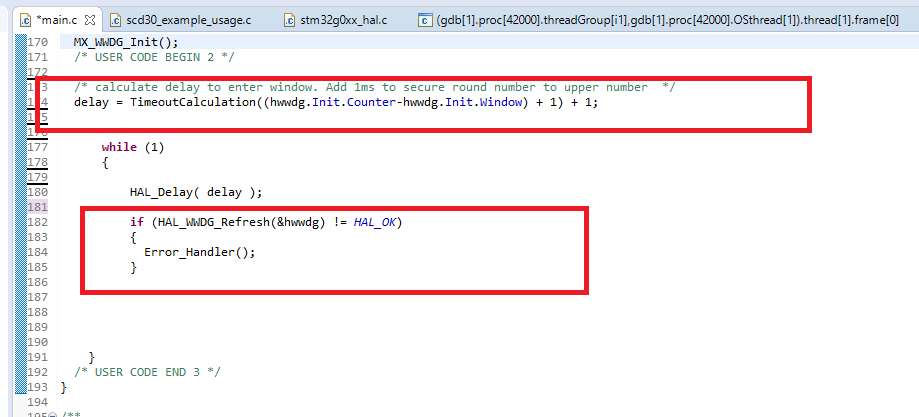919x417 pixels.
Task: Click the stm32g0xx_hal.c file icon
Action: (x=290, y=21)
